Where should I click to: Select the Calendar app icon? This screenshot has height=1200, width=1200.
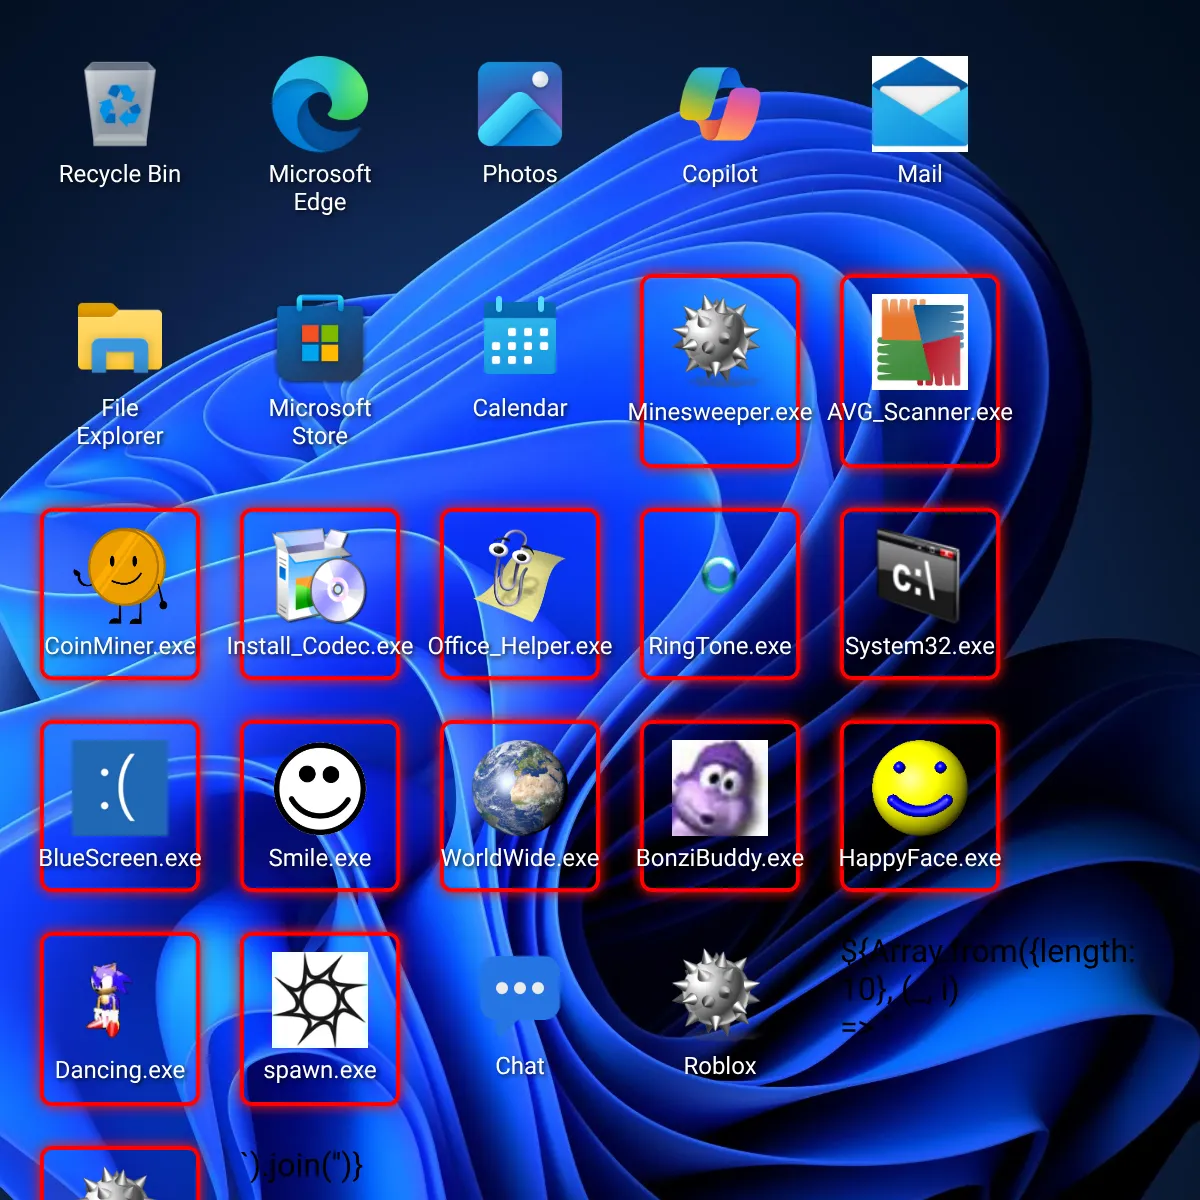pos(520,338)
